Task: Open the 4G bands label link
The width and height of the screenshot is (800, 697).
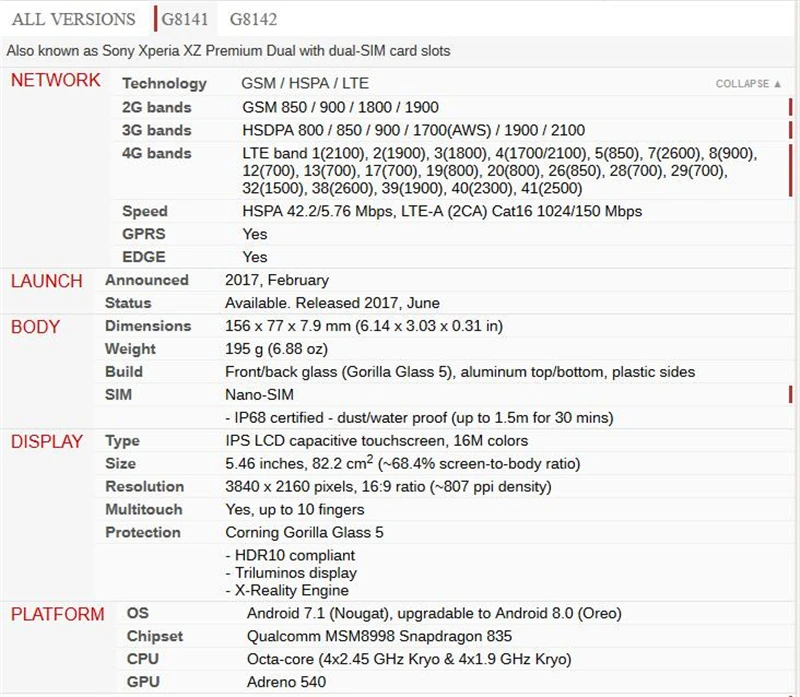Action: (157, 153)
